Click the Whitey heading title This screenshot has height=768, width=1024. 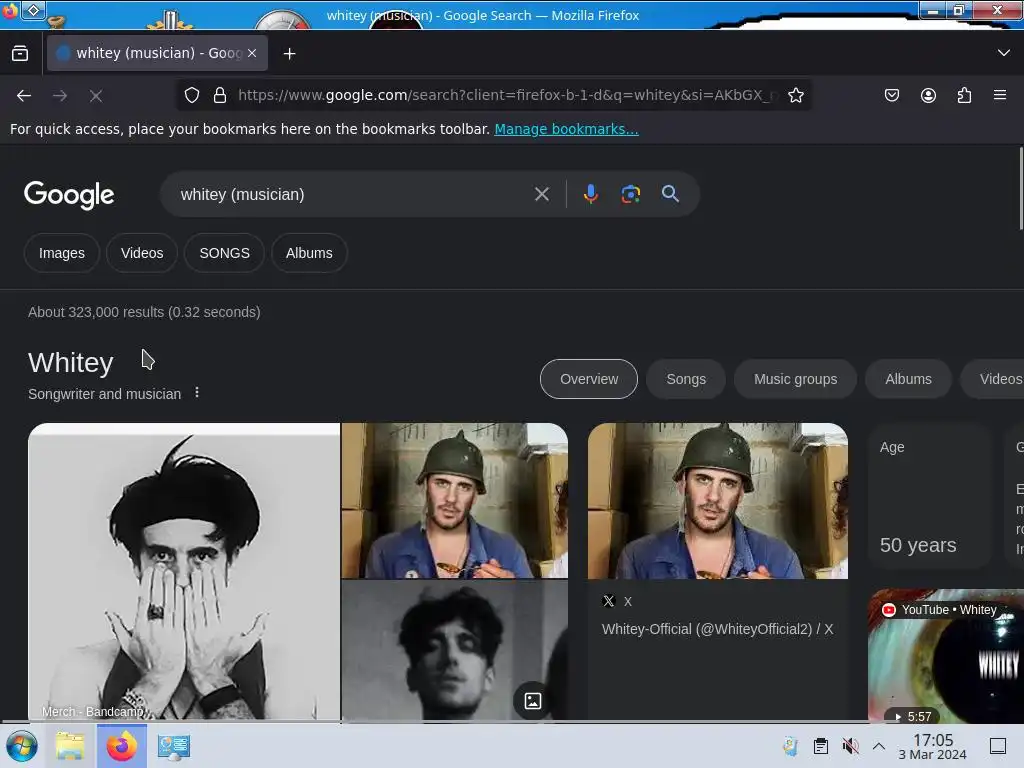tap(71, 362)
